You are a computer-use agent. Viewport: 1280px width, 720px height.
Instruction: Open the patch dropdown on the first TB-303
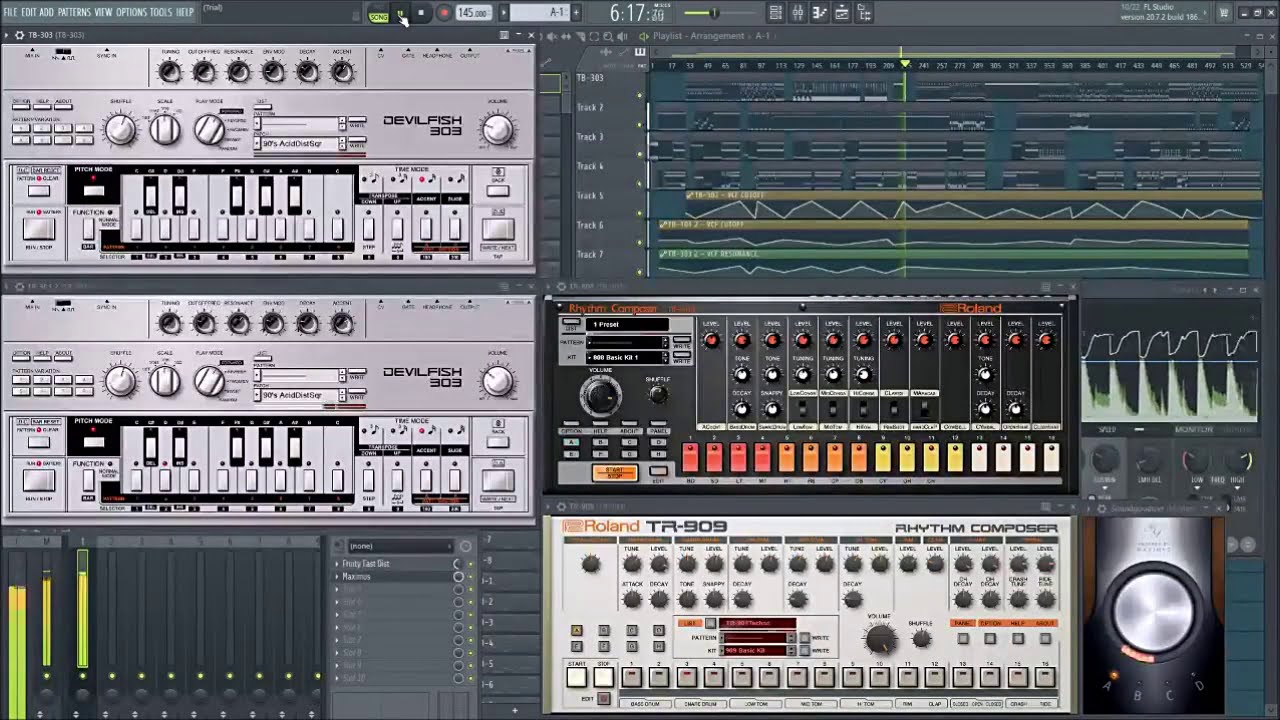coord(299,144)
